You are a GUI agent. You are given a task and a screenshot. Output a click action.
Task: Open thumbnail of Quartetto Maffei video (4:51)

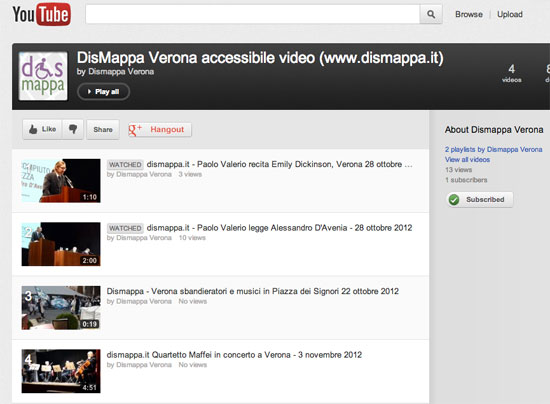click(x=61, y=371)
